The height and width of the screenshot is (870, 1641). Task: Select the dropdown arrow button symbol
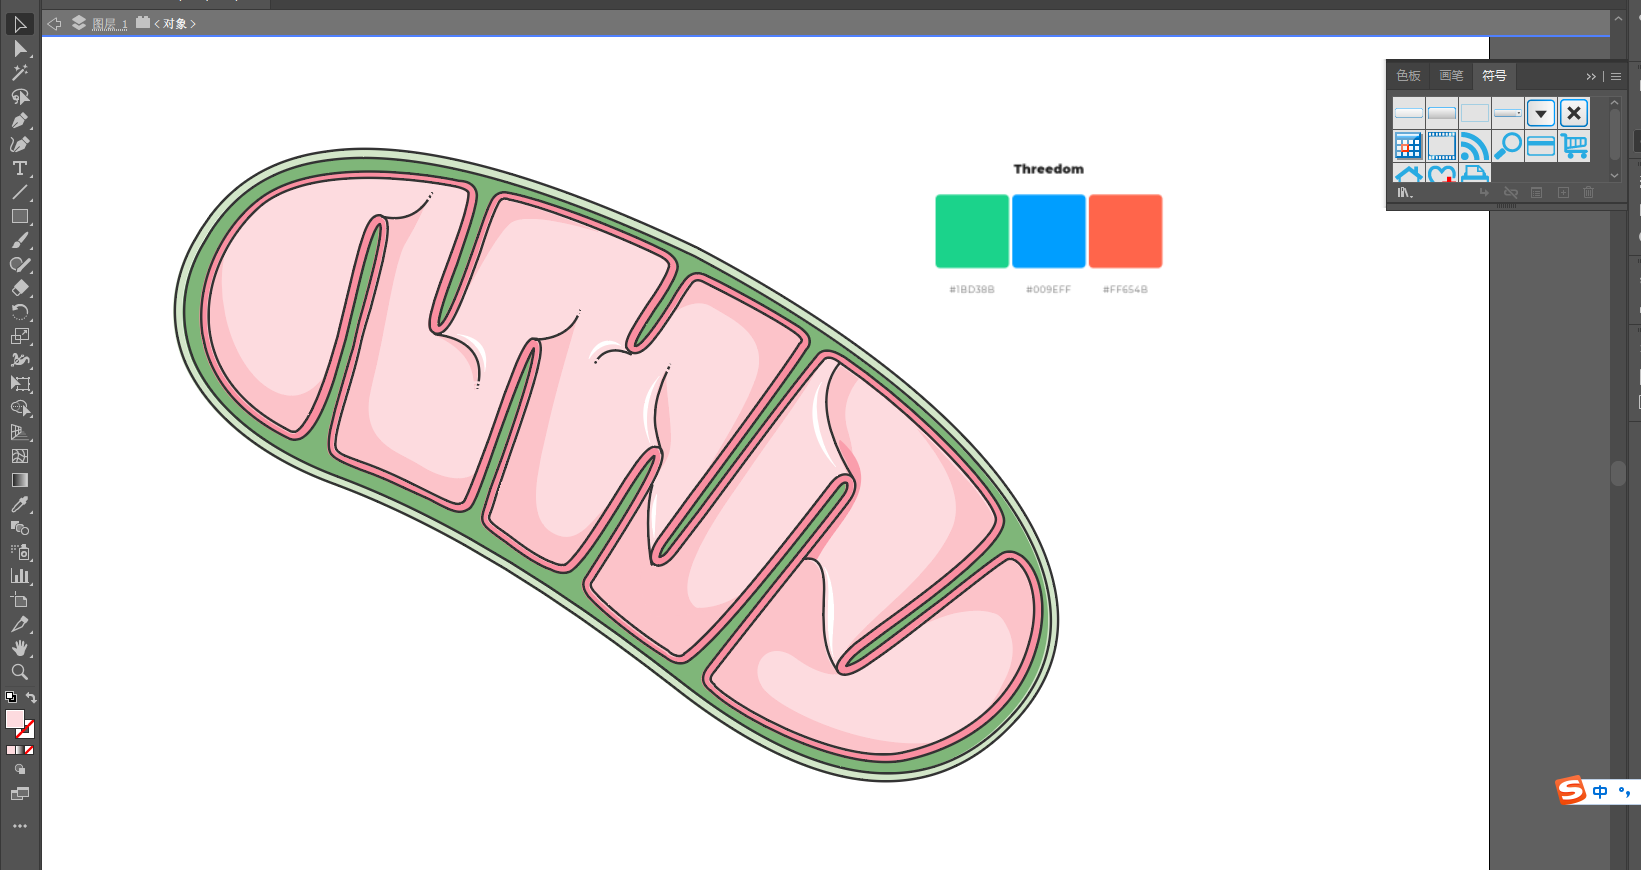(1541, 113)
